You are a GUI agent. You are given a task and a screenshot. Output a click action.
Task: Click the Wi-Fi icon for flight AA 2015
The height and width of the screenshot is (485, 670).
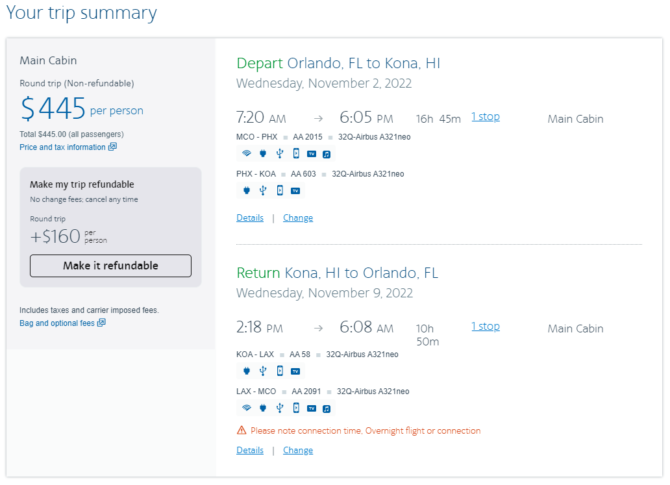click(x=247, y=153)
